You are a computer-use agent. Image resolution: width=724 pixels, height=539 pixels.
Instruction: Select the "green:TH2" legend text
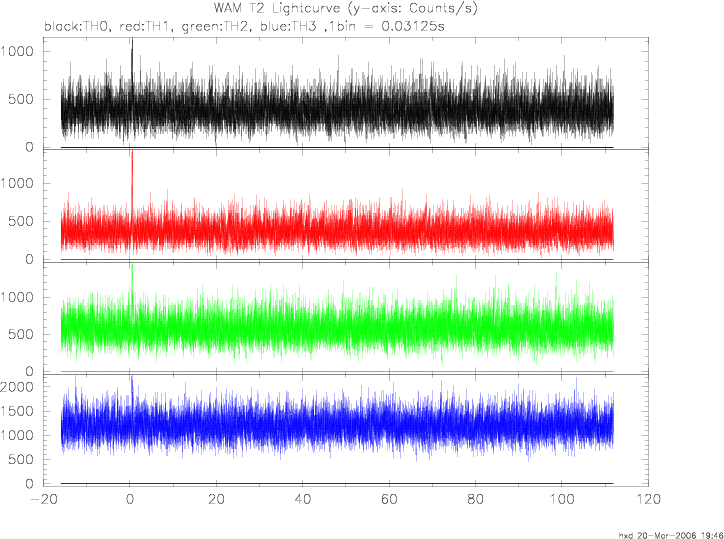click(215, 27)
